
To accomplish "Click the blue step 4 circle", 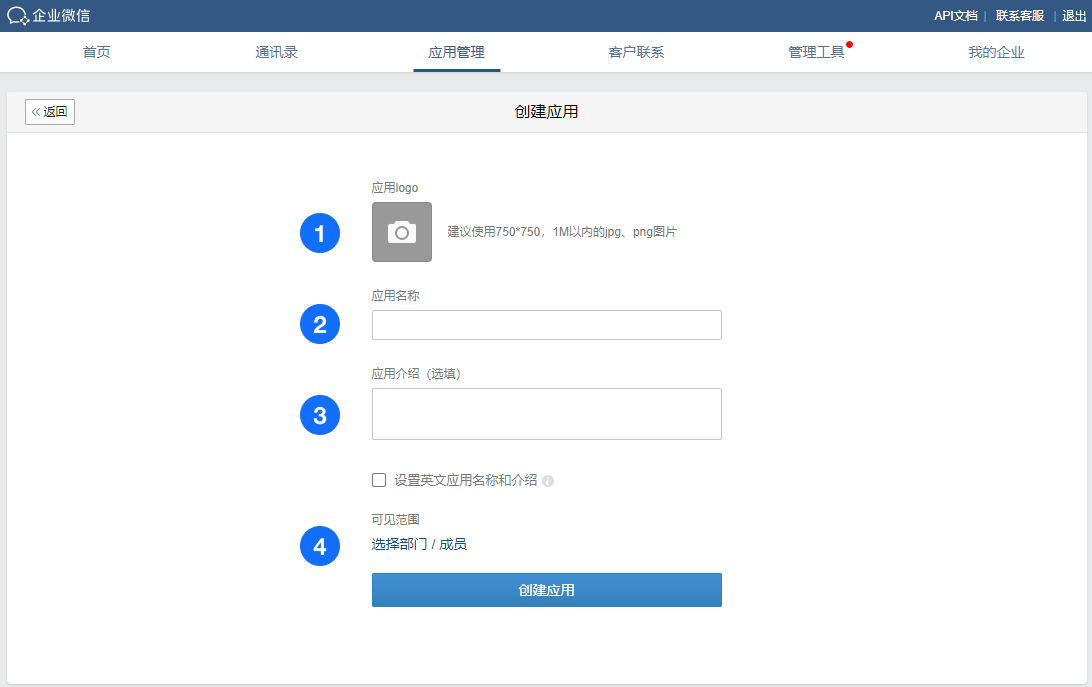I will coord(320,546).
